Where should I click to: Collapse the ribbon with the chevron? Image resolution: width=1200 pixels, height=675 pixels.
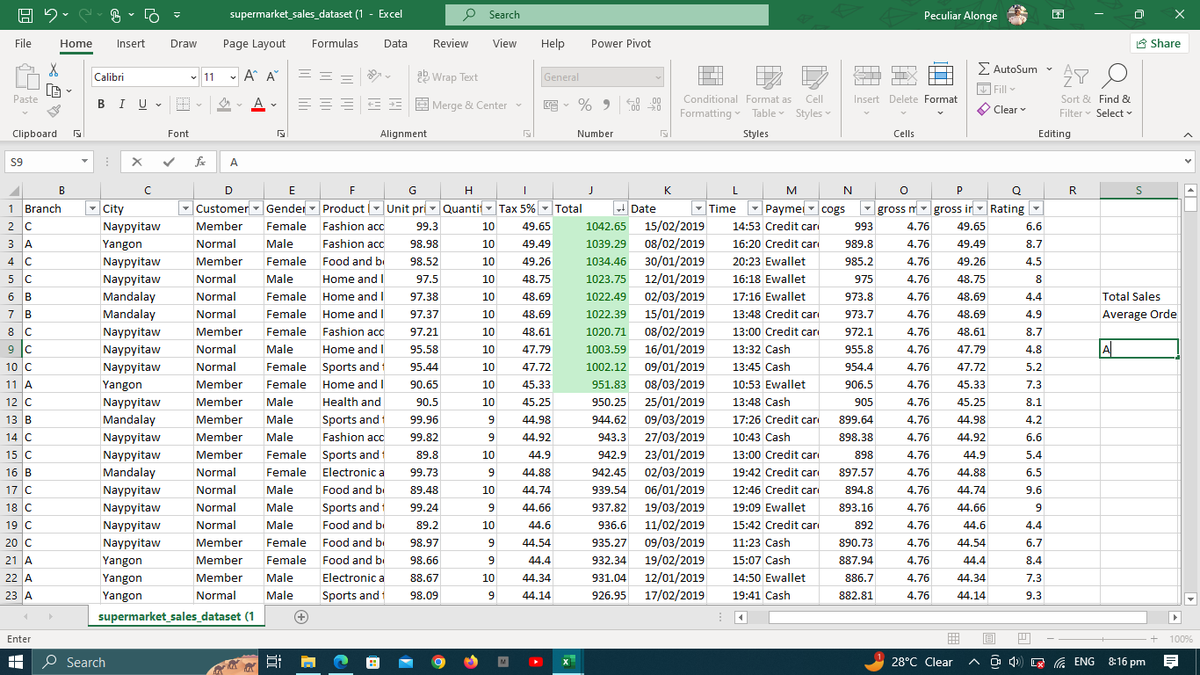click(1188, 134)
